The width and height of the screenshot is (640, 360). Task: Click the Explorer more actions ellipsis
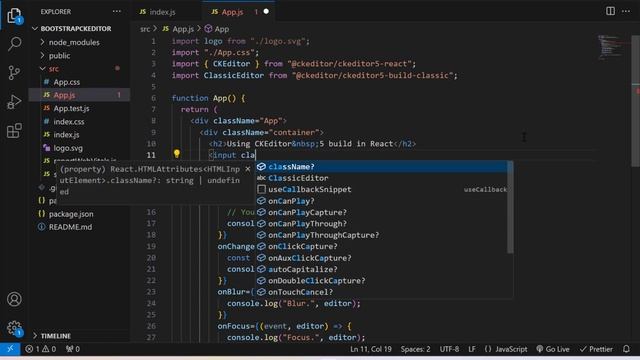point(117,11)
